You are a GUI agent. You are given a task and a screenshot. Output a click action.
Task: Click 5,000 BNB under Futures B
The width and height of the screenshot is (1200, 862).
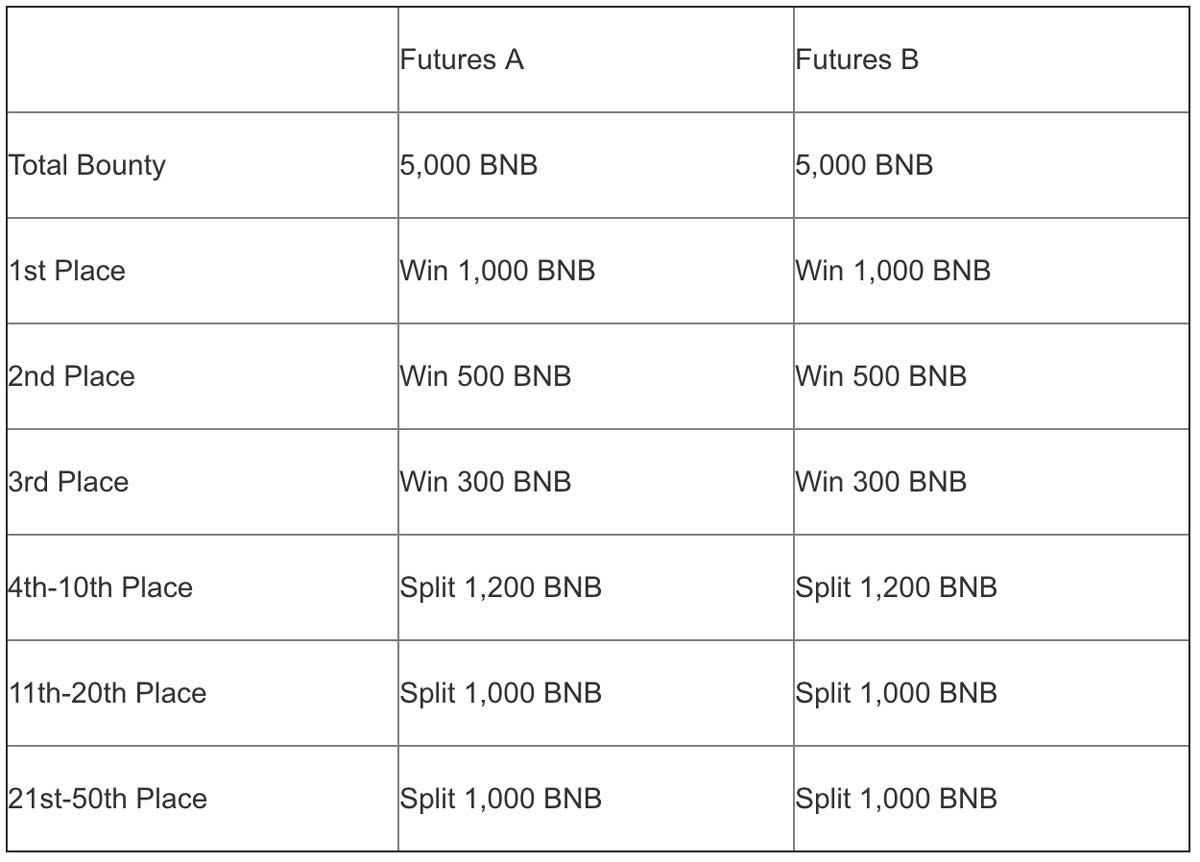point(865,165)
